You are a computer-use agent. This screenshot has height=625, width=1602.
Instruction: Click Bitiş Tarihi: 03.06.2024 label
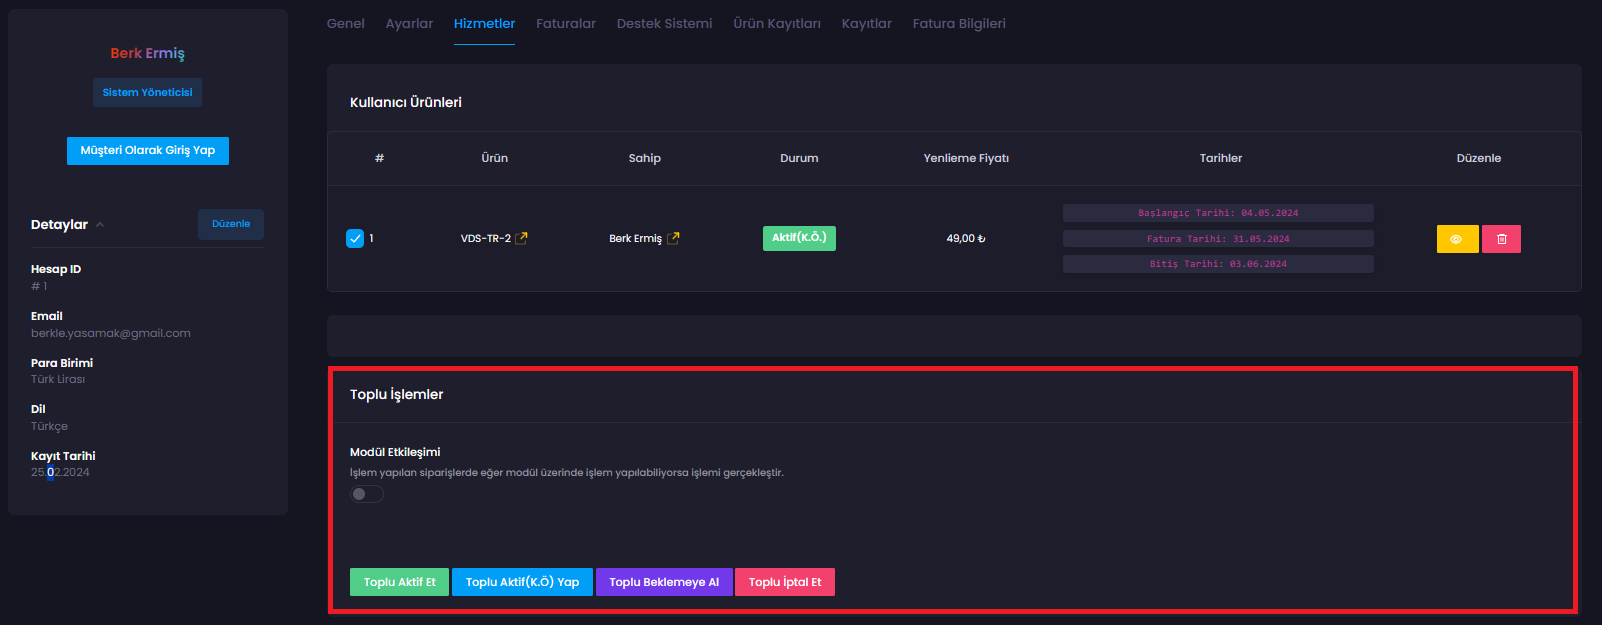[x=1218, y=264]
